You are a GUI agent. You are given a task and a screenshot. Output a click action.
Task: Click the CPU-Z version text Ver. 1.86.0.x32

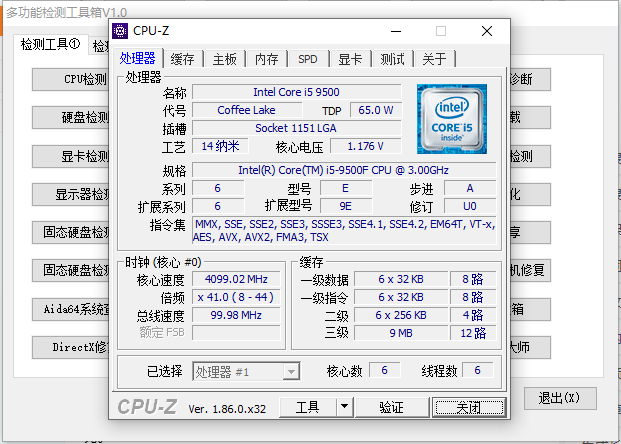coord(227,409)
